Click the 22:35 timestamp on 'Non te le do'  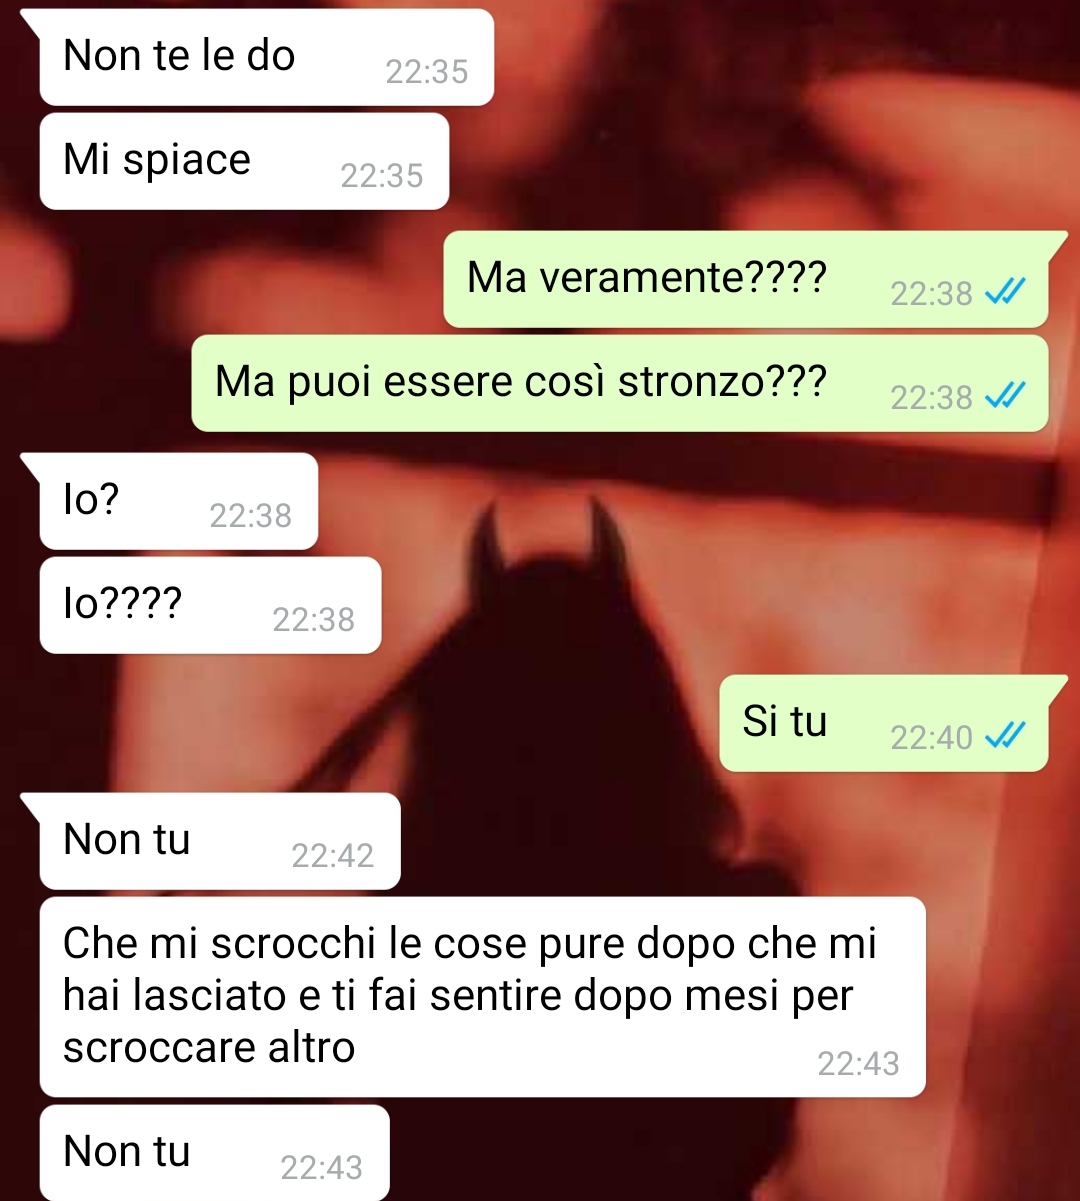pos(427,72)
